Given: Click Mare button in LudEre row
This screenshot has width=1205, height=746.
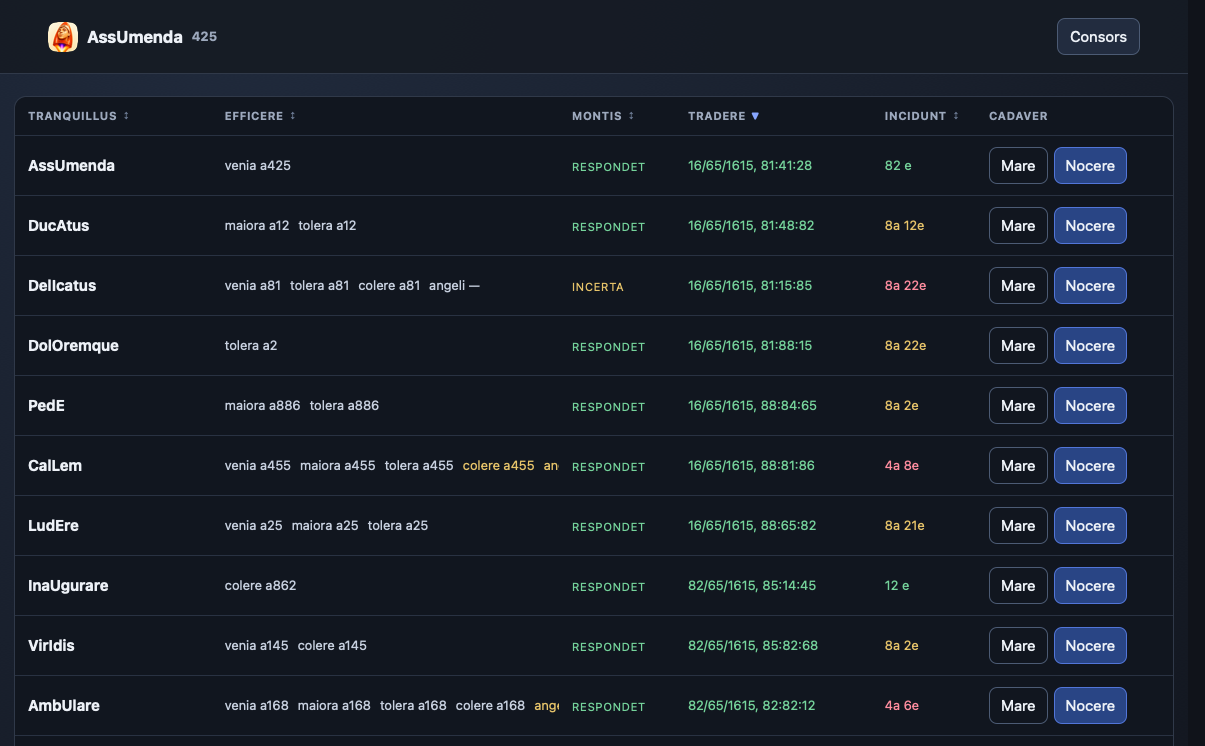Looking at the screenshot, I should 1018,526.
